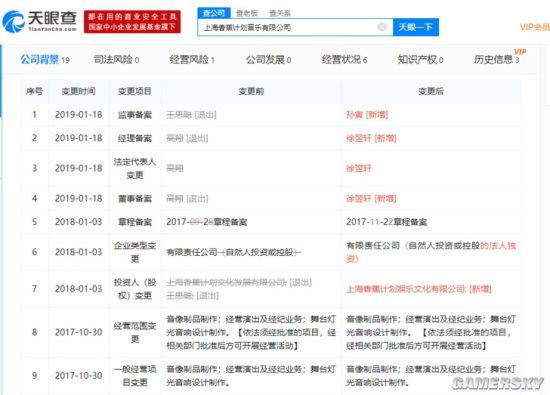This screenshot has height=395, width=550.
Task: Clear the search box with the X icon
Action: [x=382, y=27]
